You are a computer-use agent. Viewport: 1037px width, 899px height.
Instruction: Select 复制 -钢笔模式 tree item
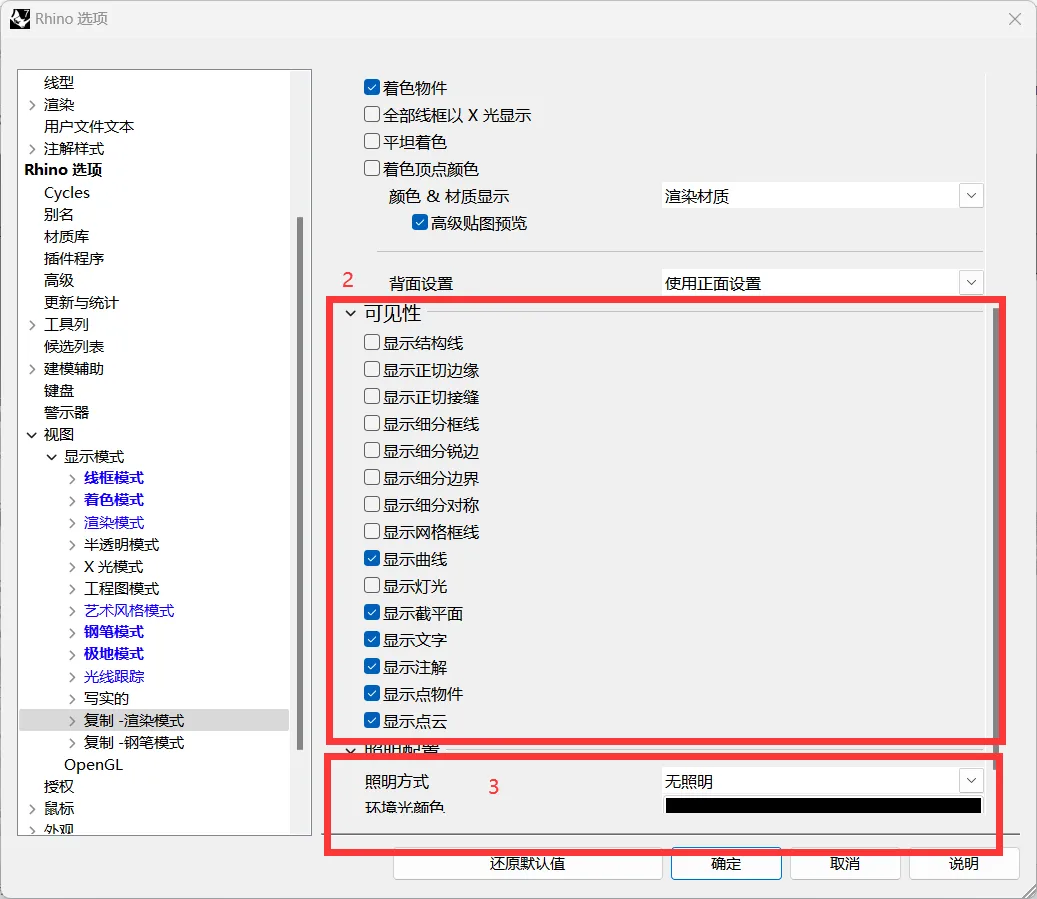(134, 742)
